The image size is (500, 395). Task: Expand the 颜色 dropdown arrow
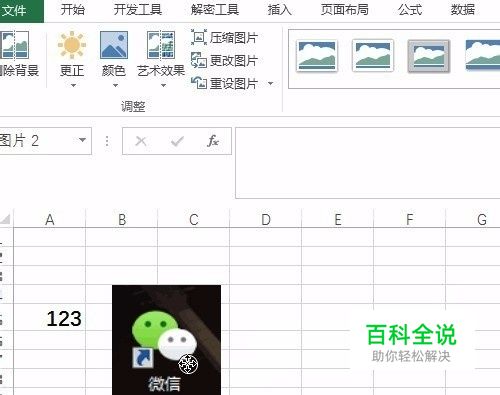pos(115,86)
